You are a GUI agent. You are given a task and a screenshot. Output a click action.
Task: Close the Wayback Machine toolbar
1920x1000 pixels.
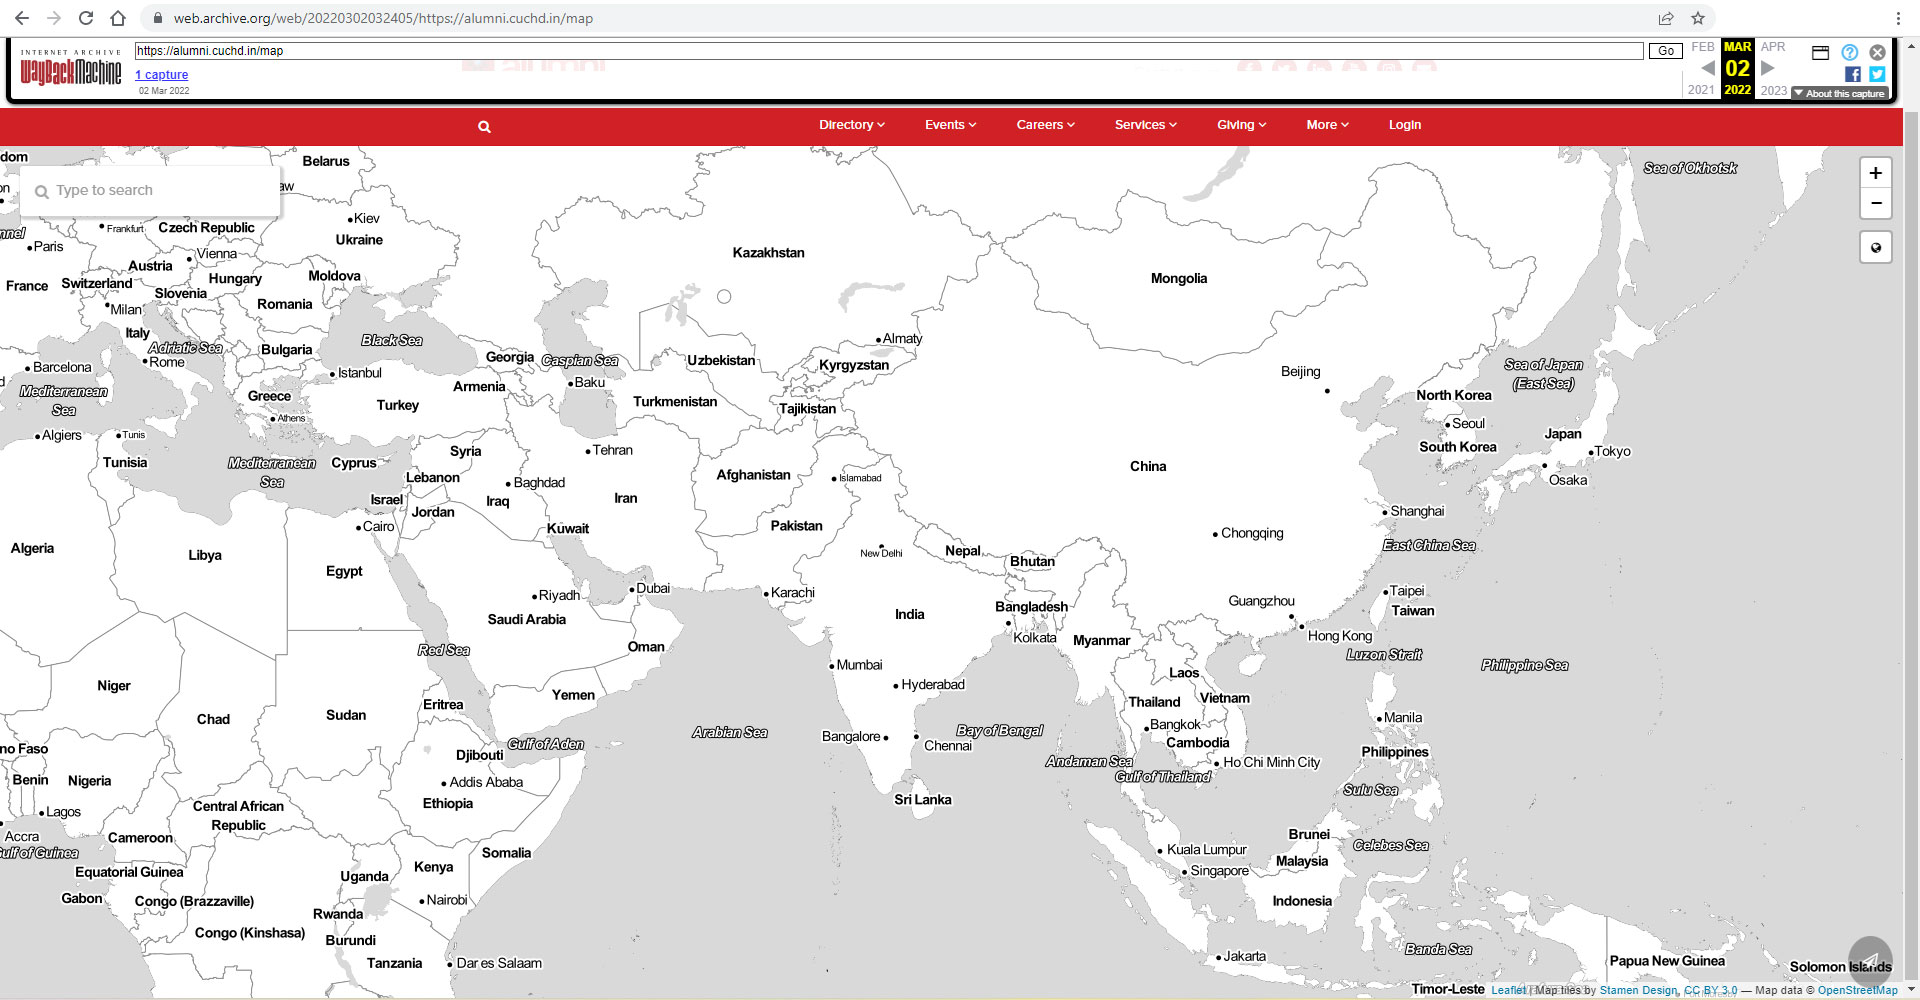pyautogui.click(x=1877, y=52)
